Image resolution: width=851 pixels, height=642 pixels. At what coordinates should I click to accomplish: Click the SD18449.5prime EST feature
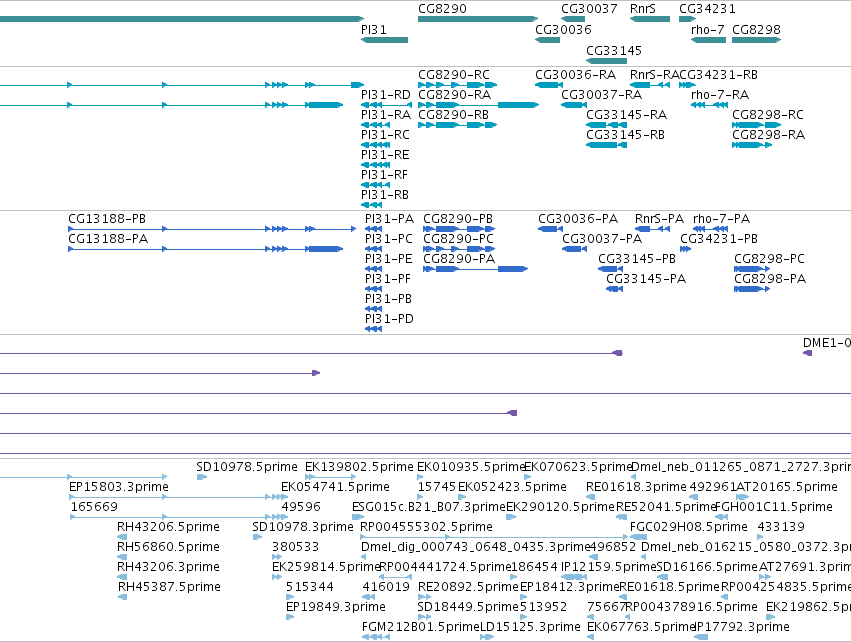point(424,617)
